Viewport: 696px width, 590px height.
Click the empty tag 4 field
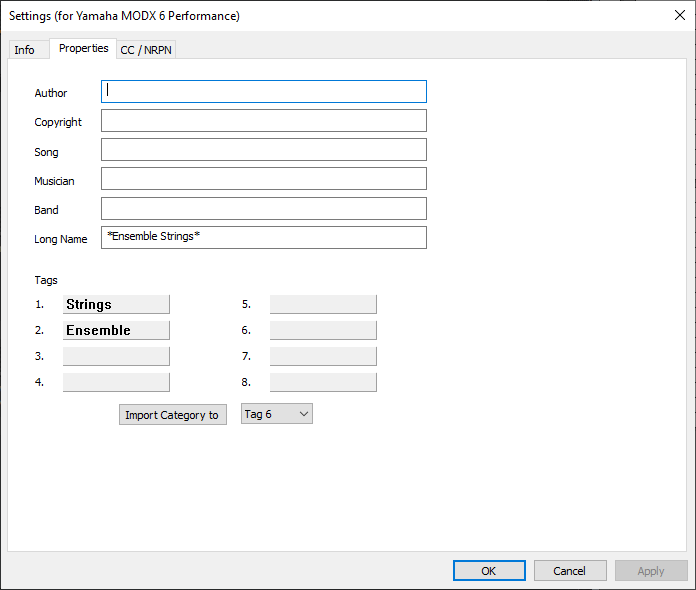116,382
